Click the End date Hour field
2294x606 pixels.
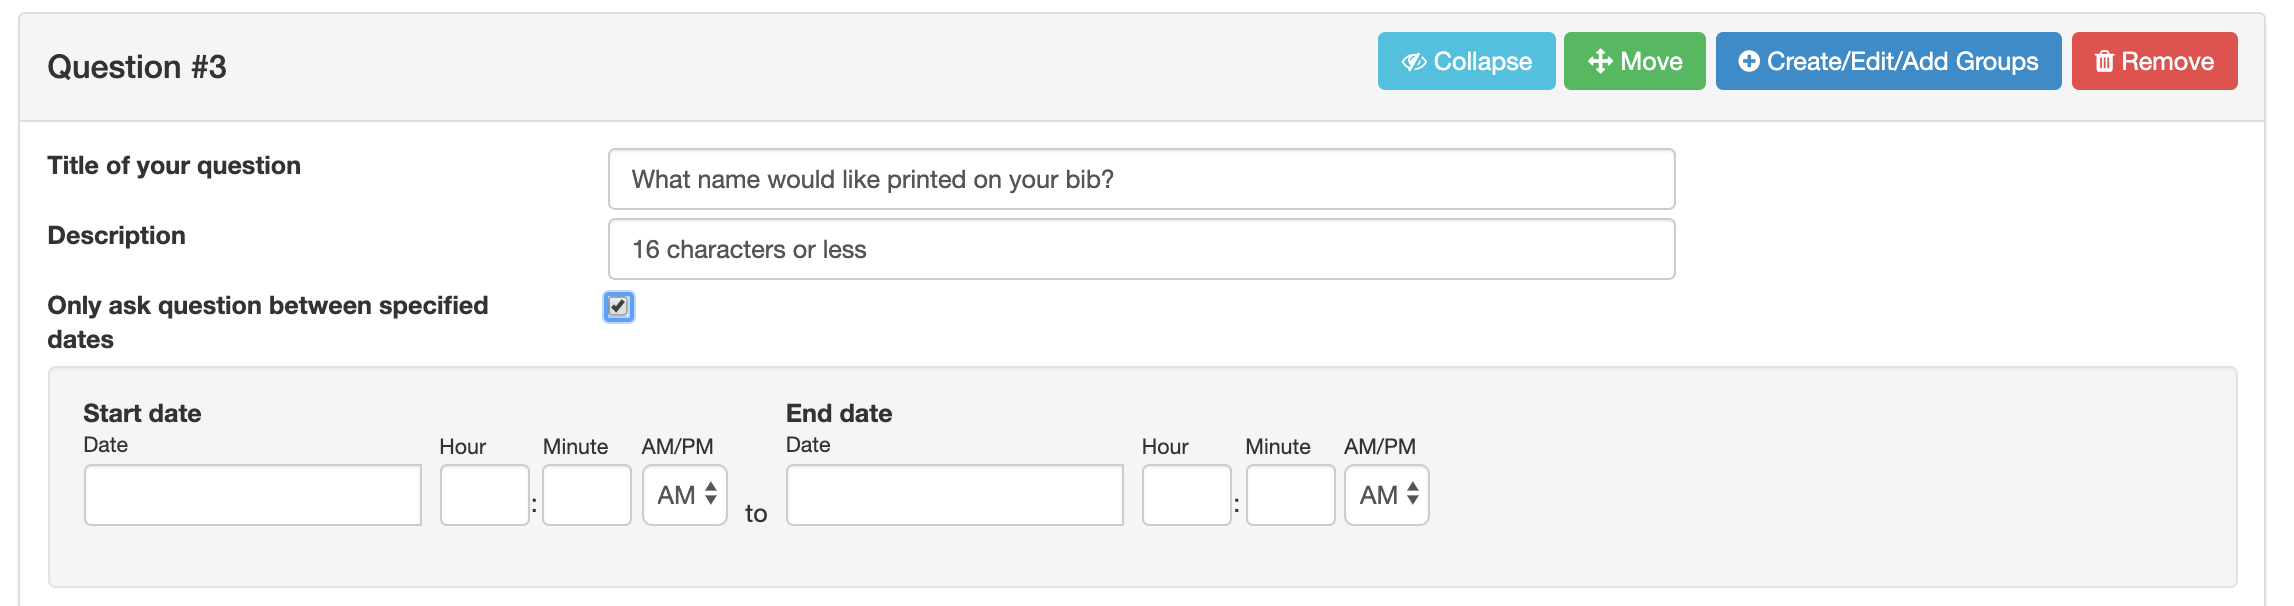[1187, 495]
